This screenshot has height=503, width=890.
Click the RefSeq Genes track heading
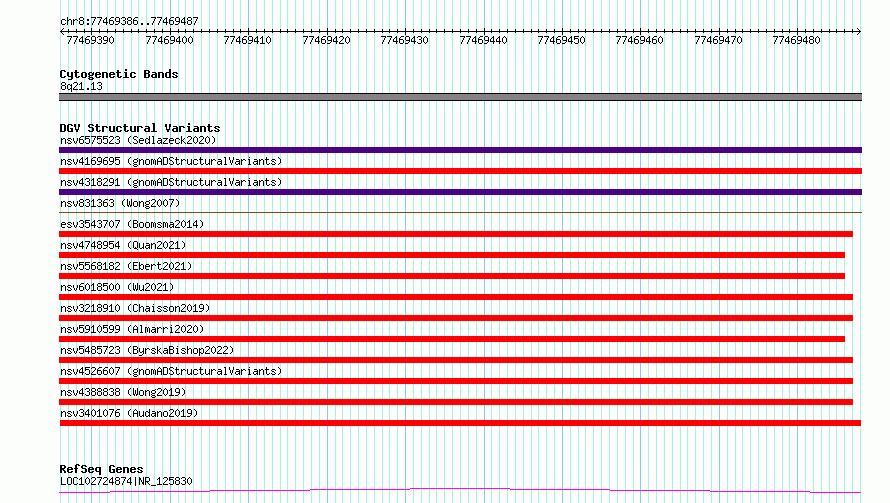point(101,470)
